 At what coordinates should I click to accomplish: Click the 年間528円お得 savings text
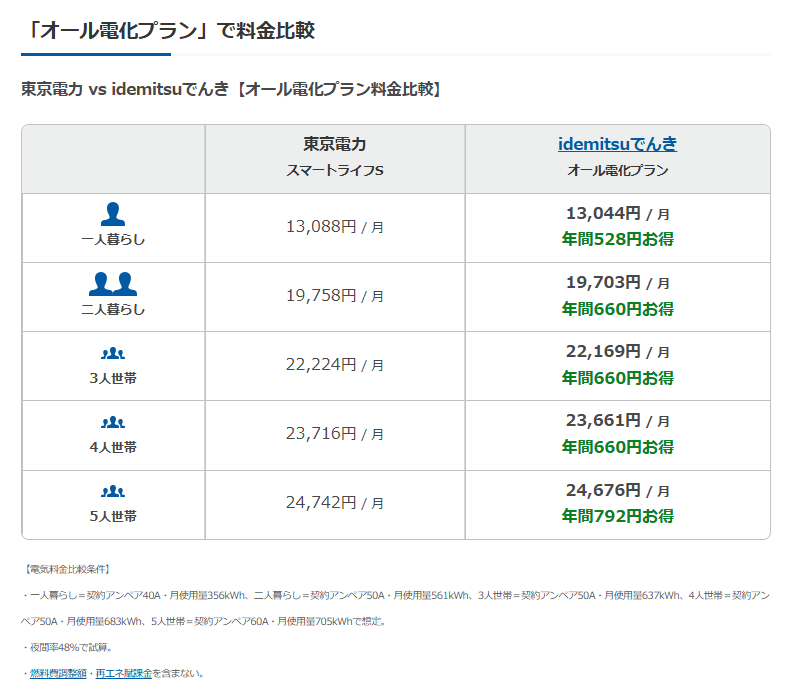(618, 239)
